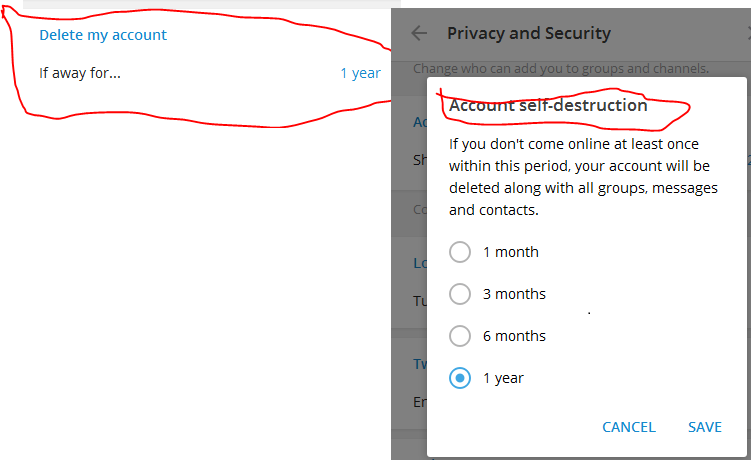751x460 pixels.
Task: Open the blue '1 year' value link
Action: pyautogui.click(x=360, y=73)
